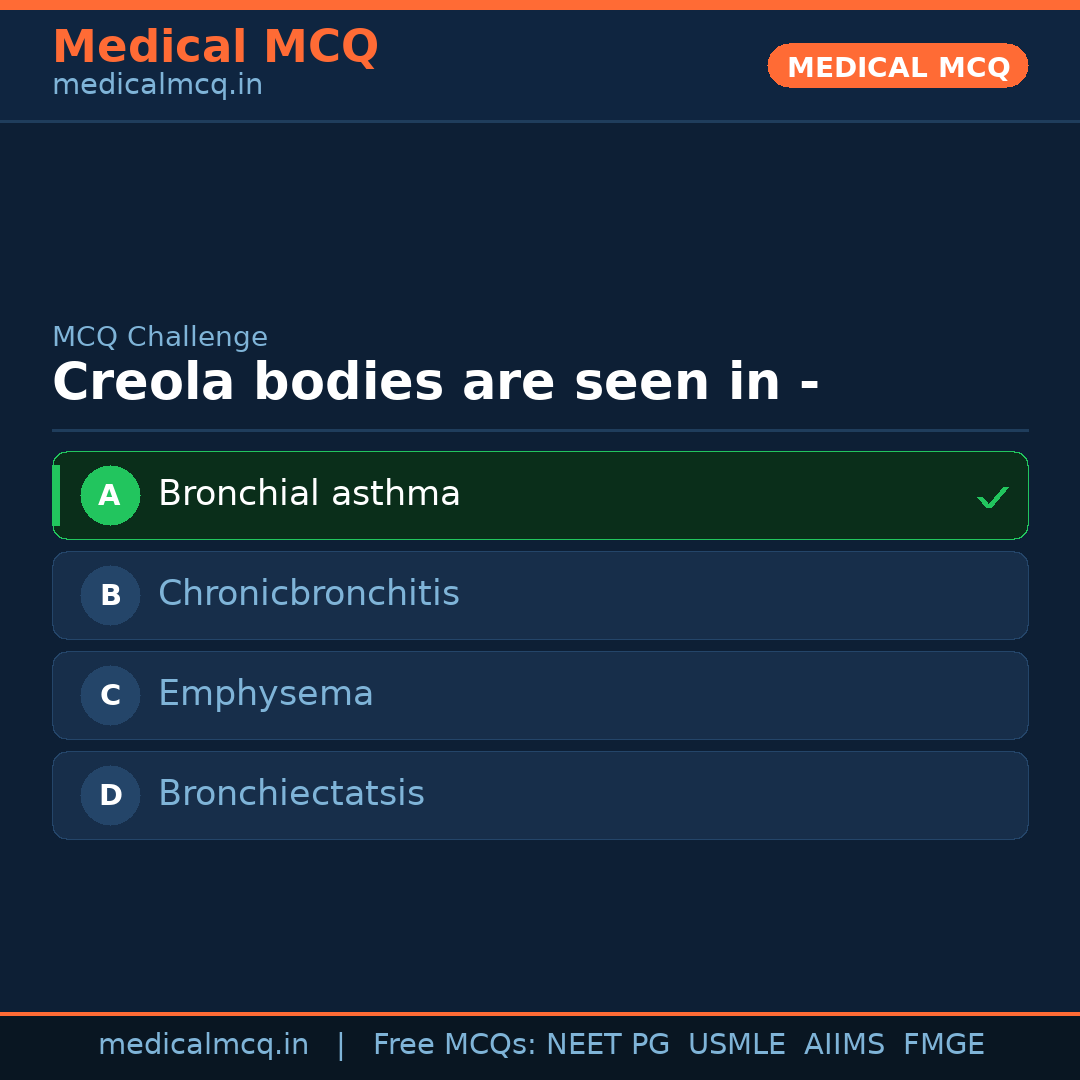Click the orange MEDICAL MCQ badge

pos(897,66)
